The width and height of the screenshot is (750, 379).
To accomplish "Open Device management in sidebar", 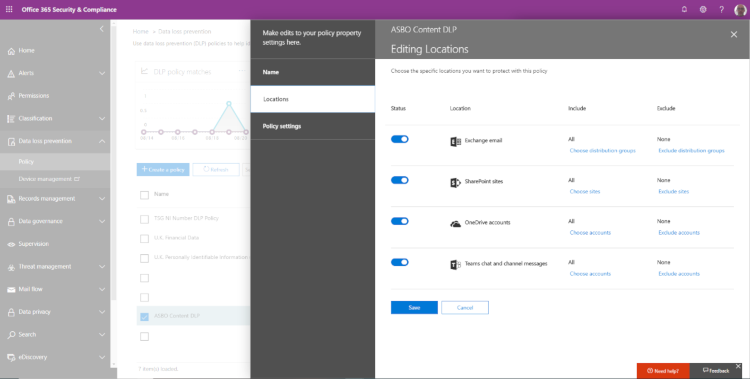I will click(55, 179).
